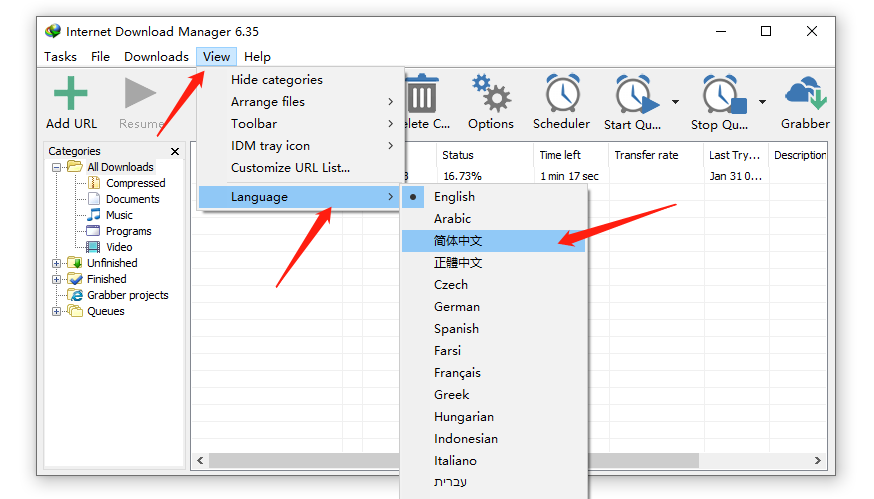Sort by the Time left column header

click(x=571, y=155)
